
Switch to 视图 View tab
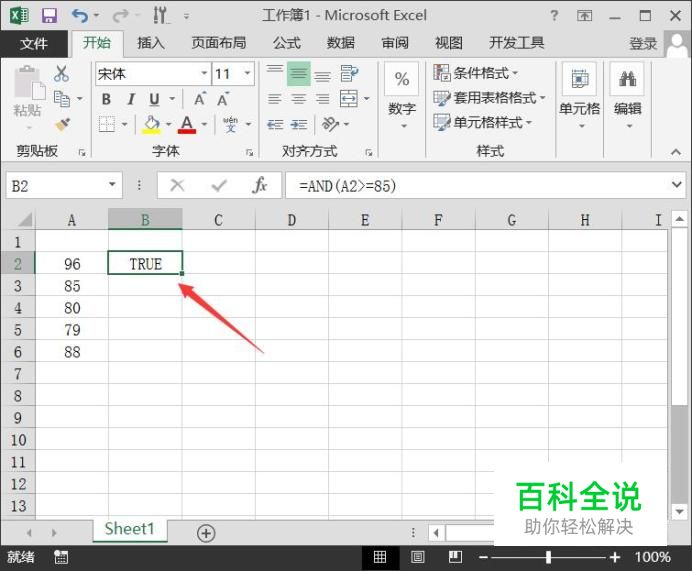(x=449, y=43)
